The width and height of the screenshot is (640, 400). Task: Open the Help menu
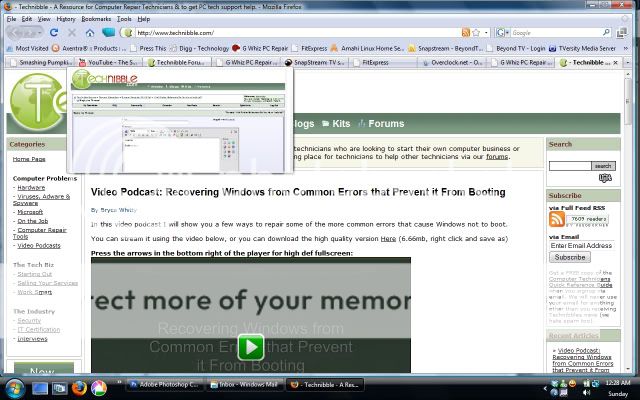144,19
